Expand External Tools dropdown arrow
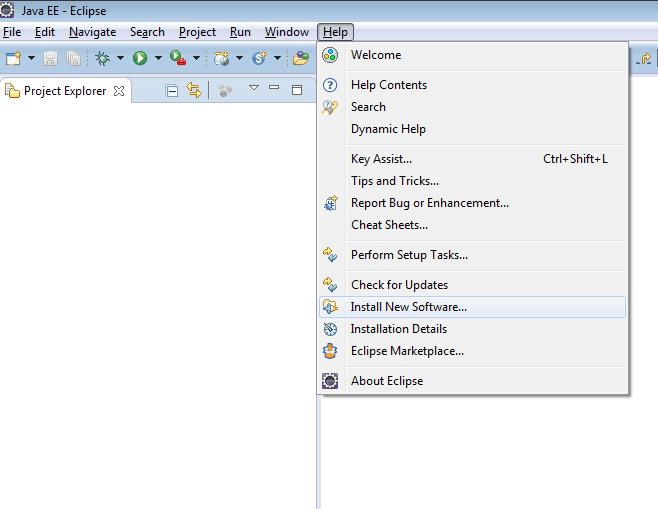 point(196,58)
